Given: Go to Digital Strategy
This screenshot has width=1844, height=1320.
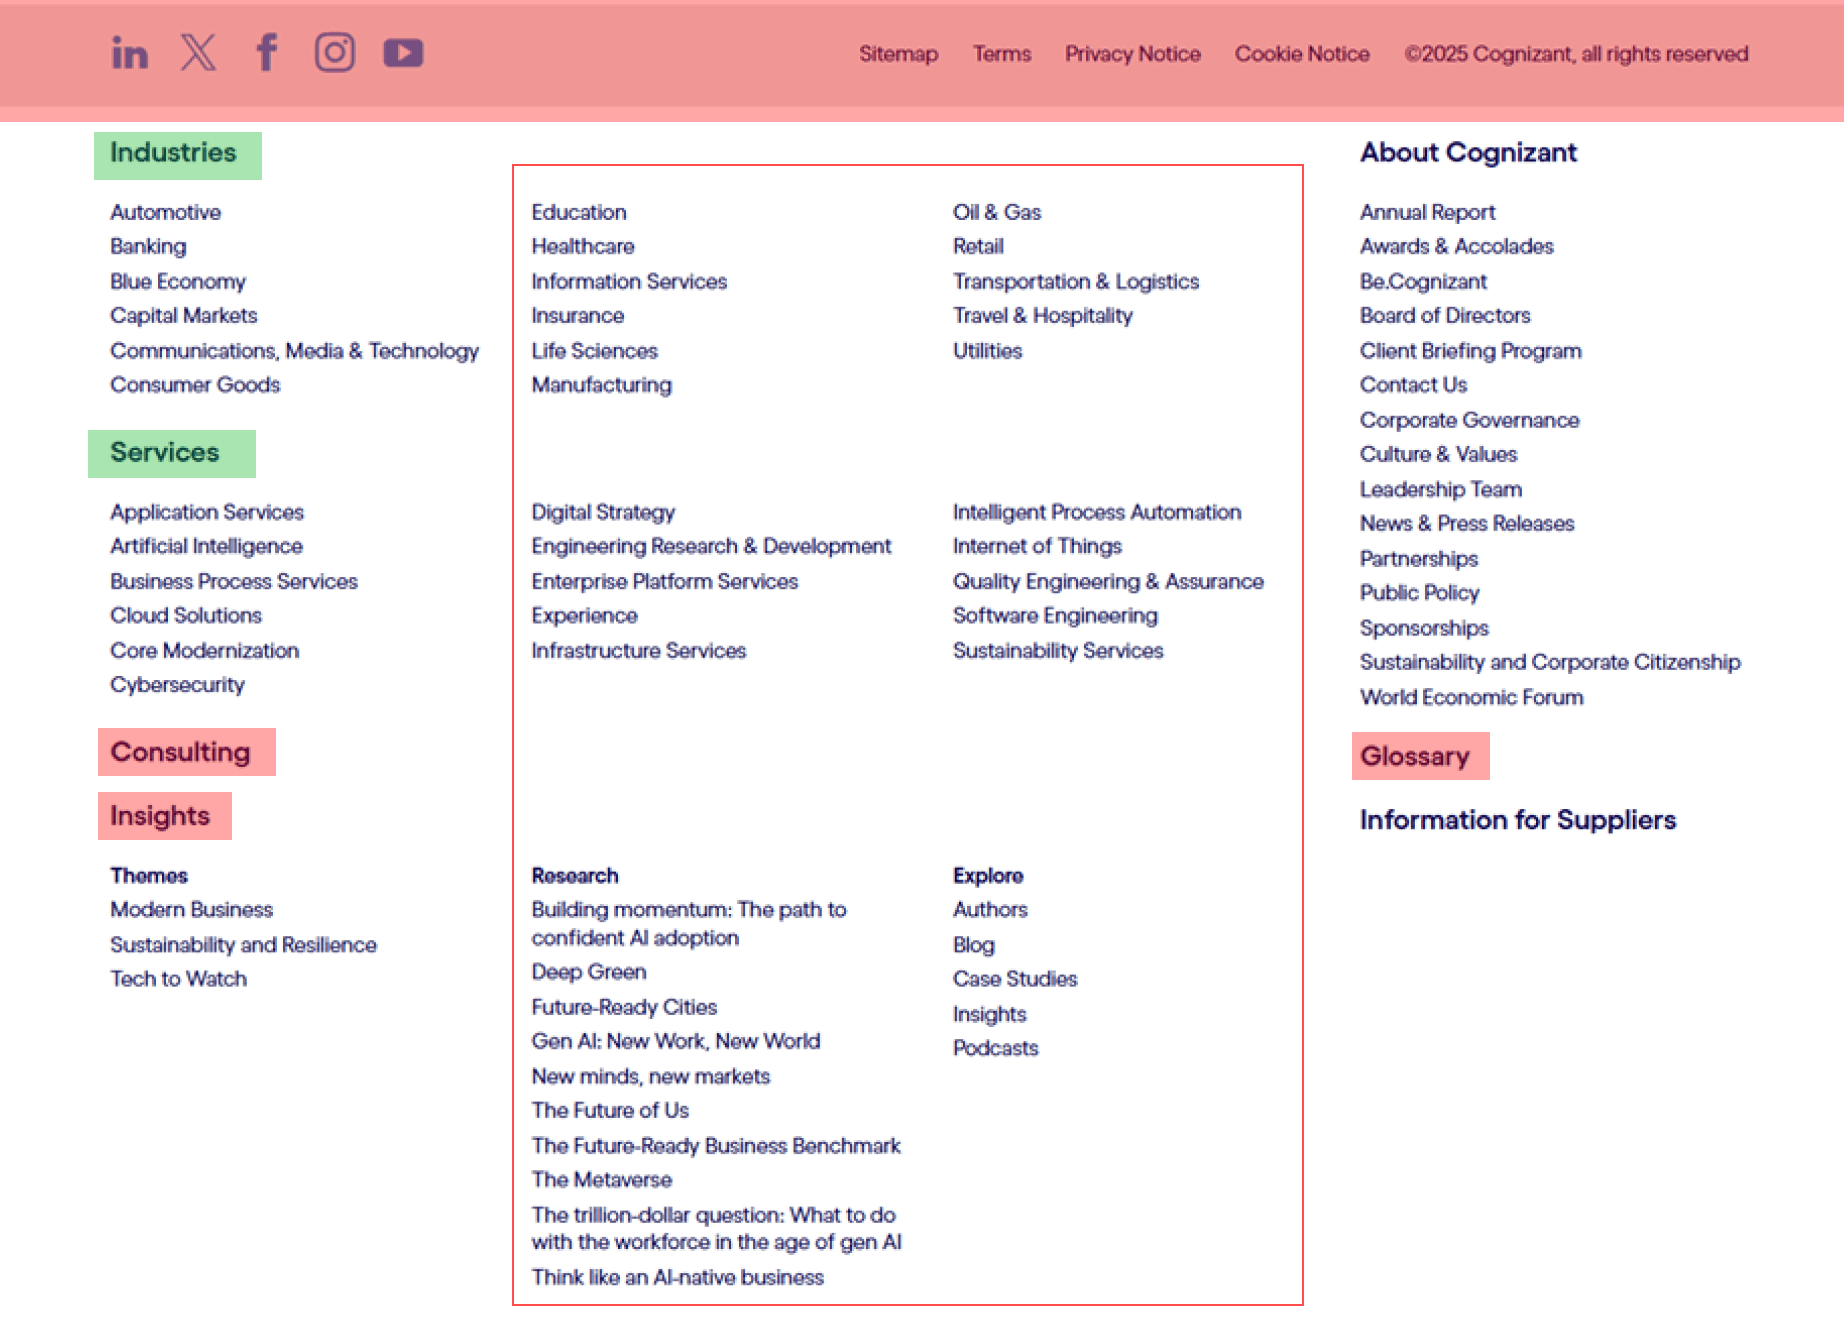Looking at the screenshot, I should 603,512.
